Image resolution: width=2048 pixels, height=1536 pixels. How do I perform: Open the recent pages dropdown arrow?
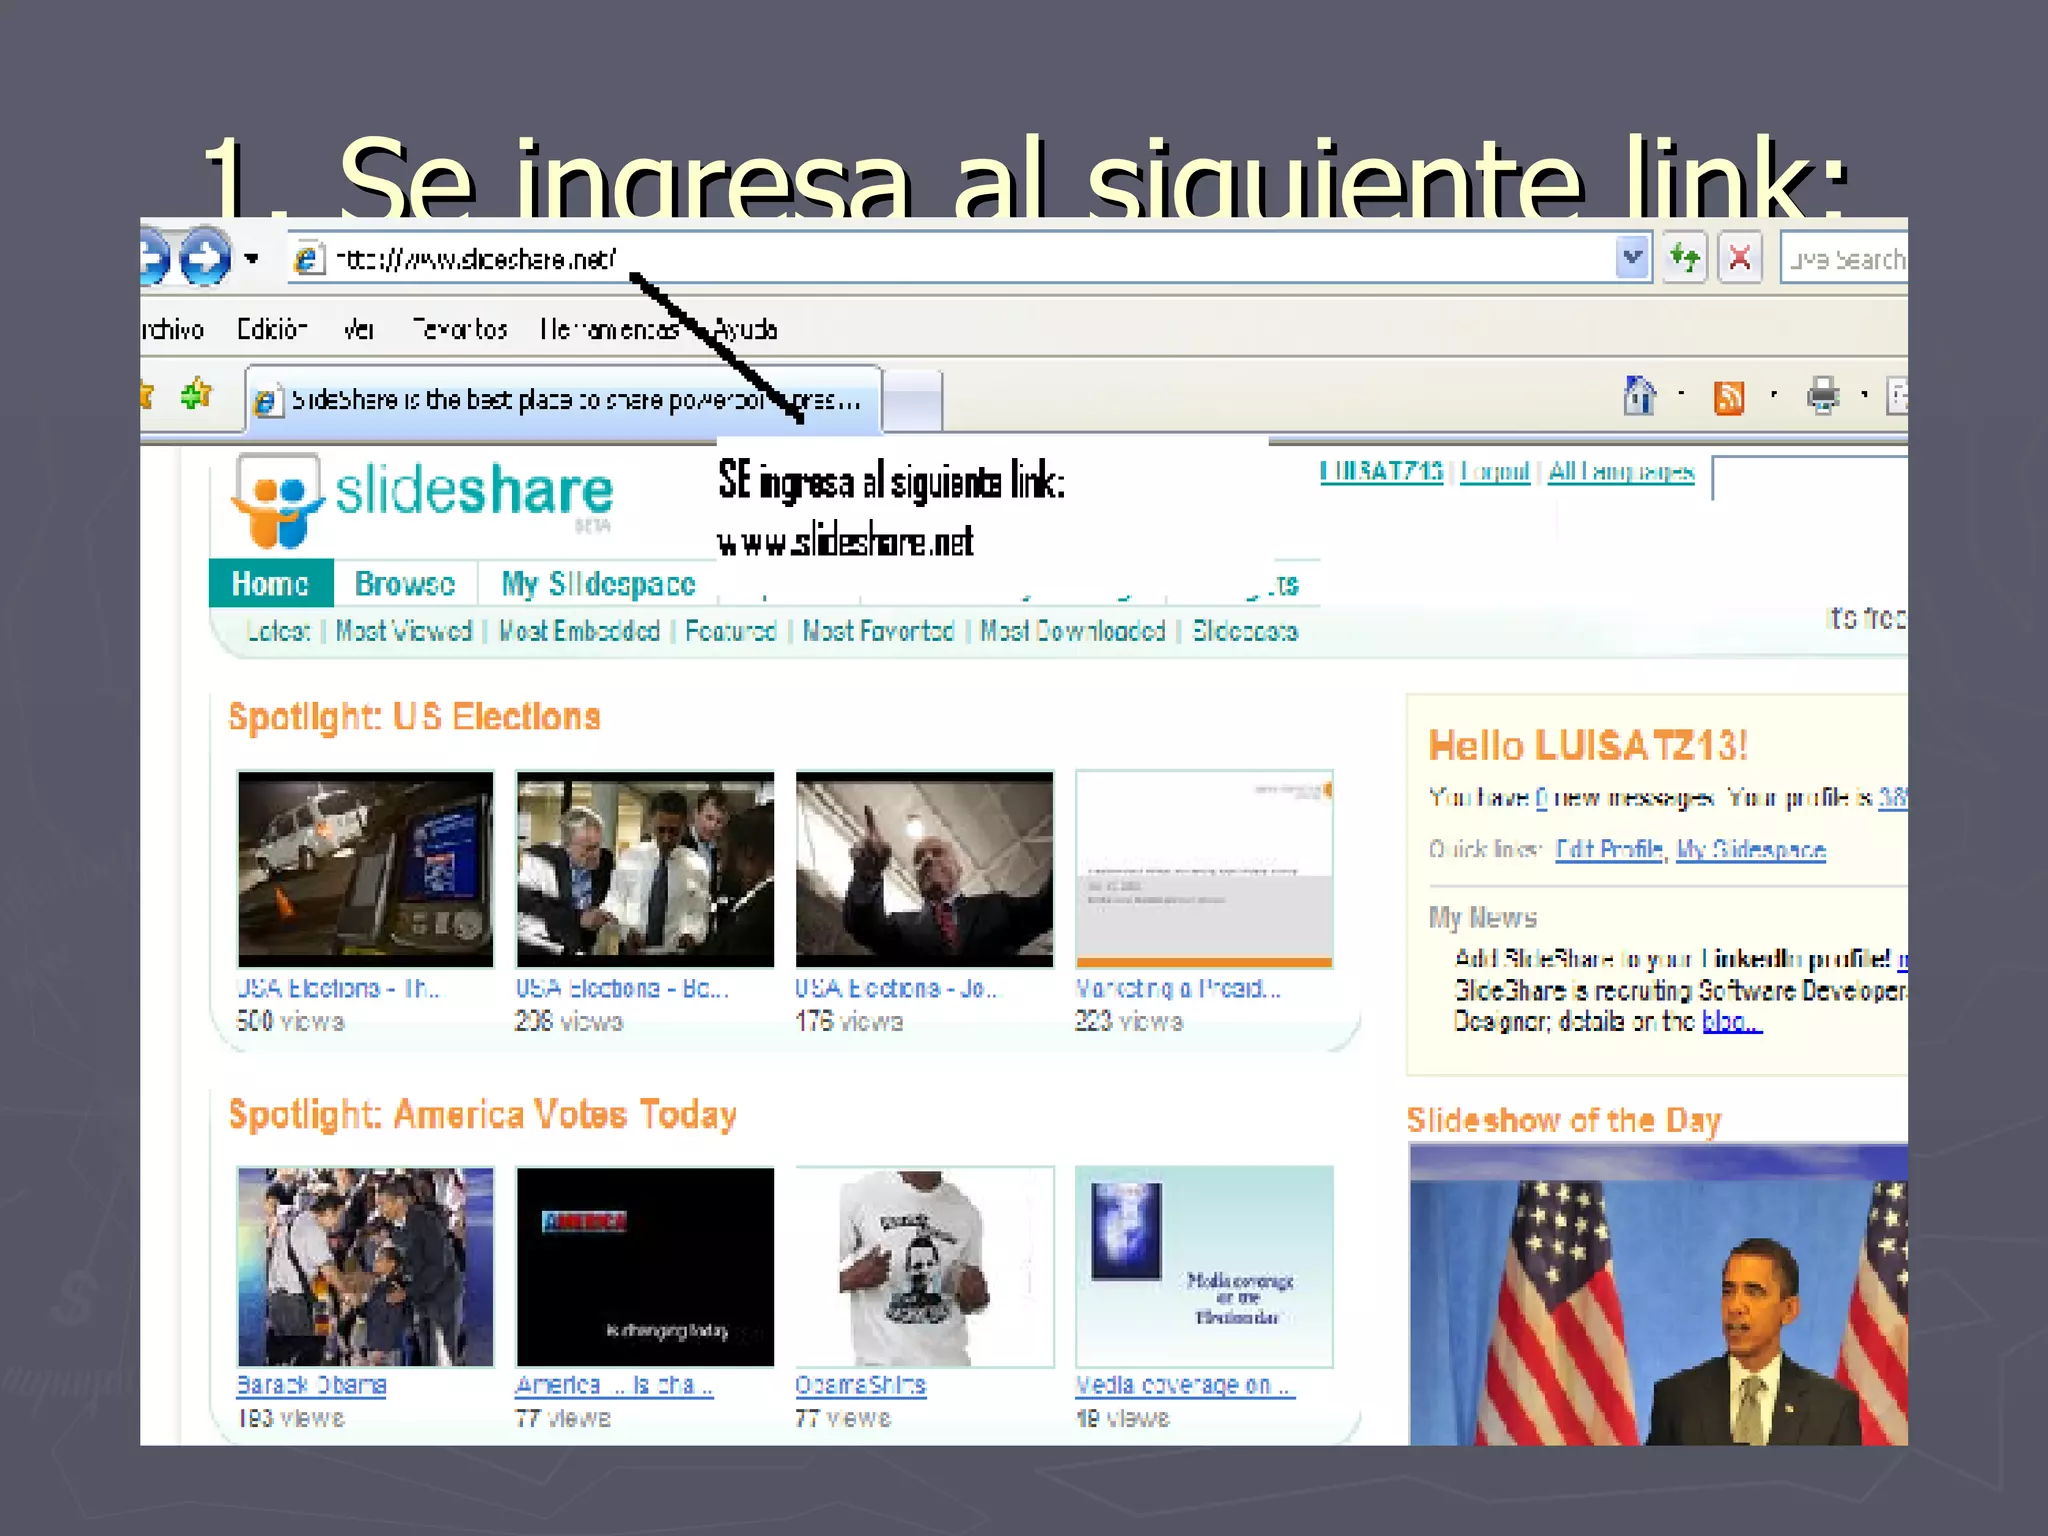251,259
